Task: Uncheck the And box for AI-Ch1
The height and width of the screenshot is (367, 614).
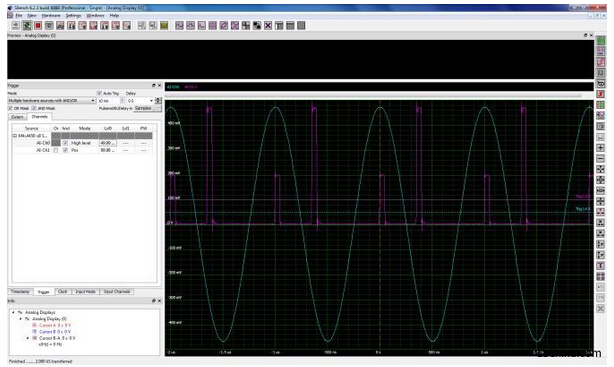Action: [x=65, y=150]
